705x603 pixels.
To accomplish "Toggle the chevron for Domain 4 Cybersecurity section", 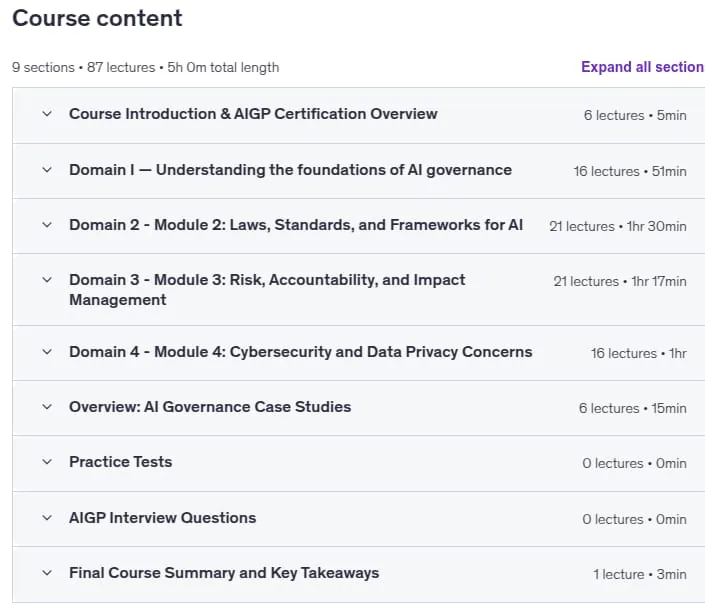I will pos(47,352).
